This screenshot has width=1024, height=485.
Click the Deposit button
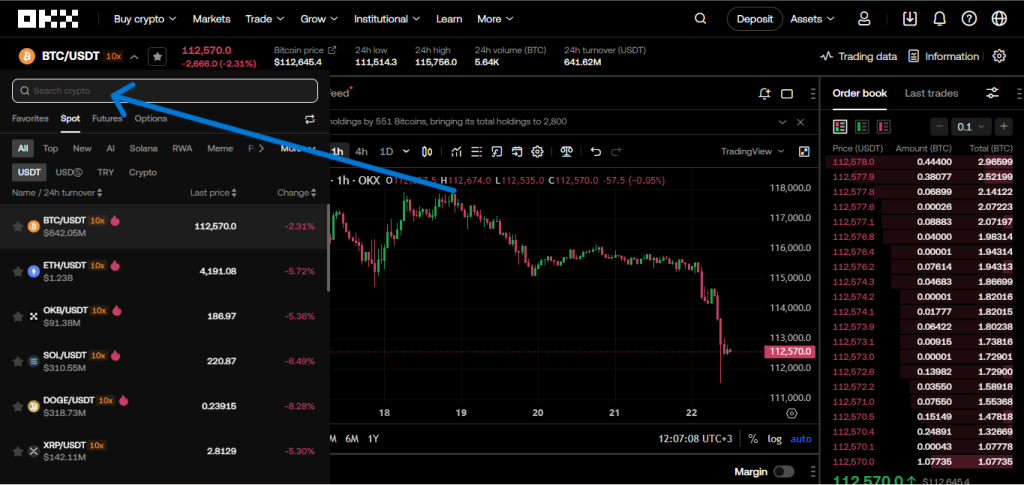pos(754,19)
